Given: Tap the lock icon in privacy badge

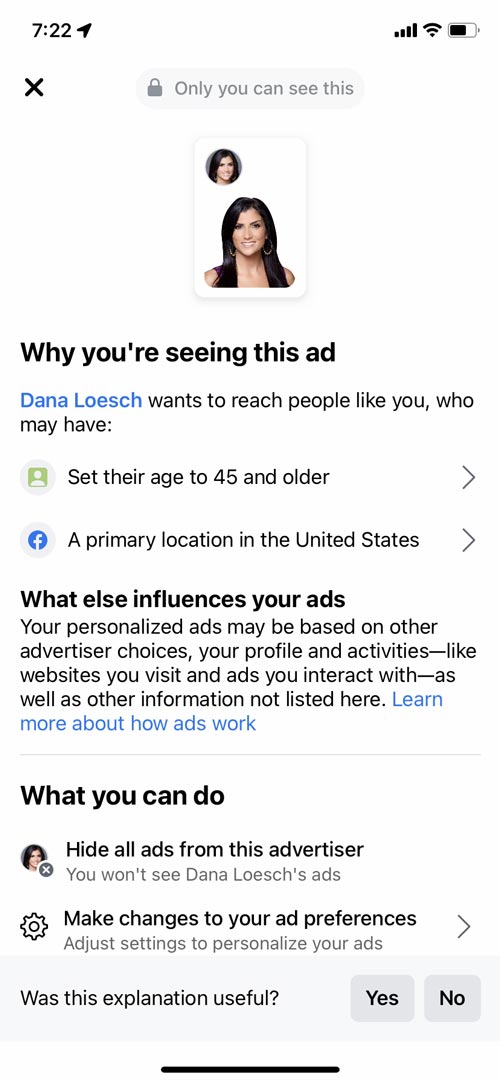Looking at the screenshot, I should click(156, 88).
